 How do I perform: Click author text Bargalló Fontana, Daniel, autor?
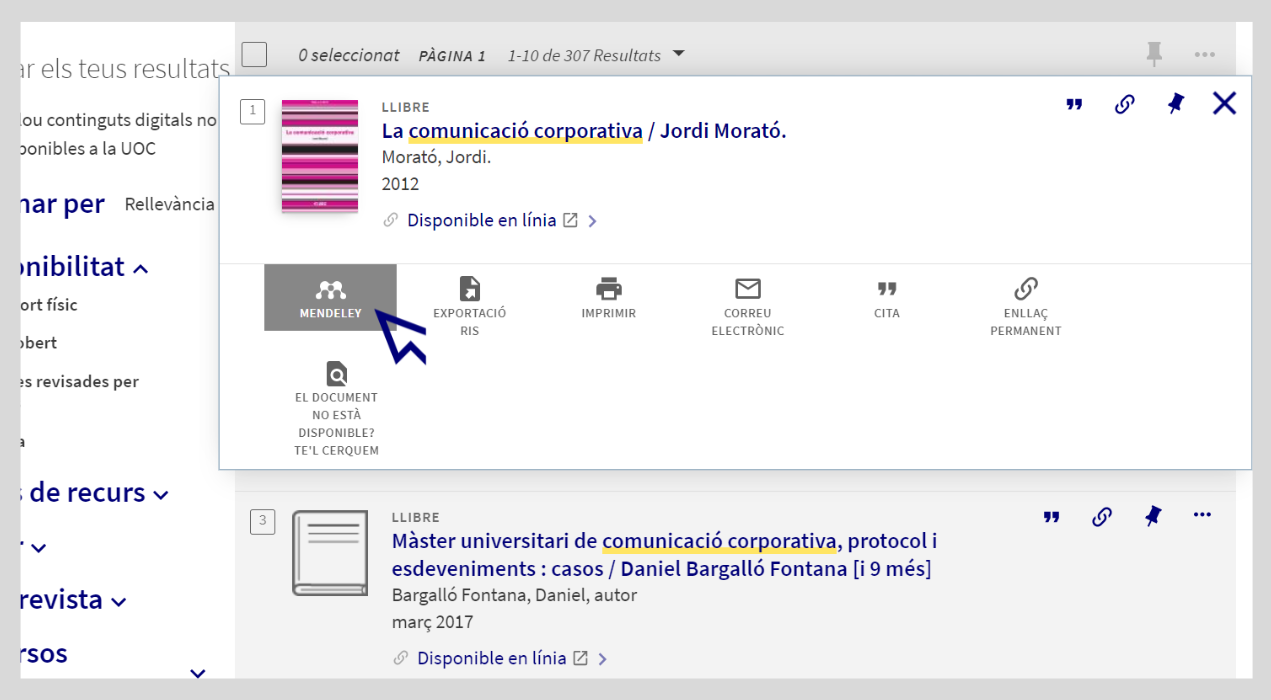point(514,595)
